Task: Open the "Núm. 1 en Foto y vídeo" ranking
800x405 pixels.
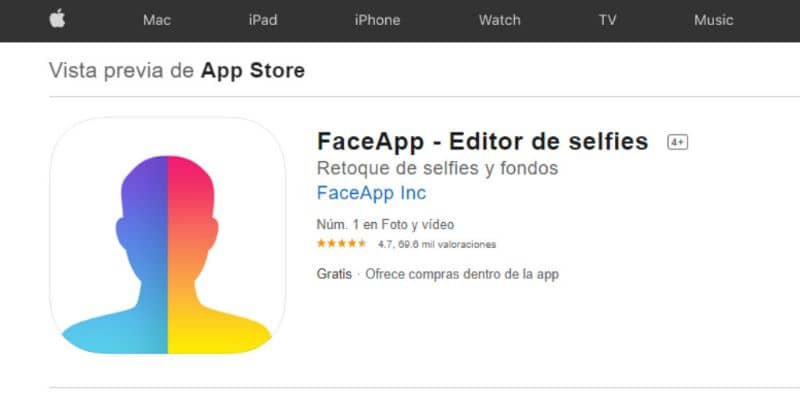Action: [x=385, y=224]
